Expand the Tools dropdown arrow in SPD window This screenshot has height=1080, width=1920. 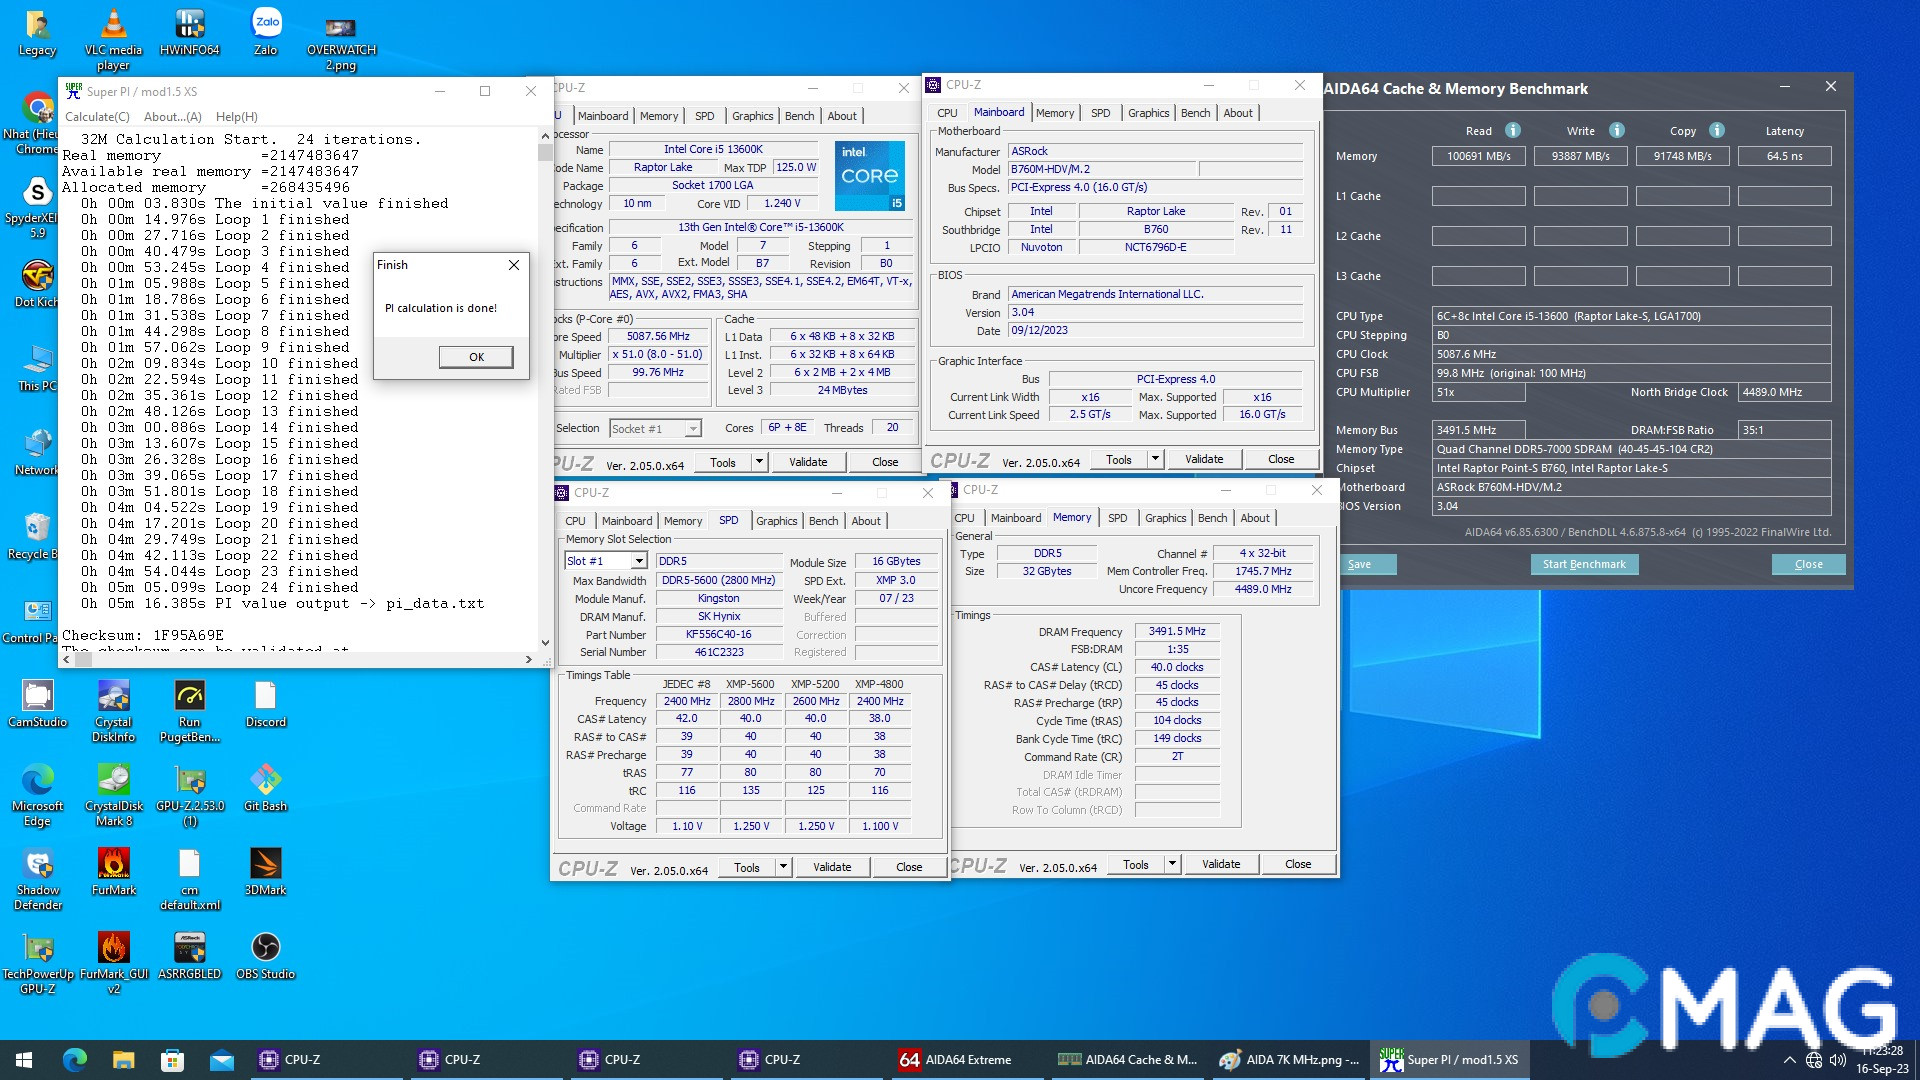(x=783, y=868)
